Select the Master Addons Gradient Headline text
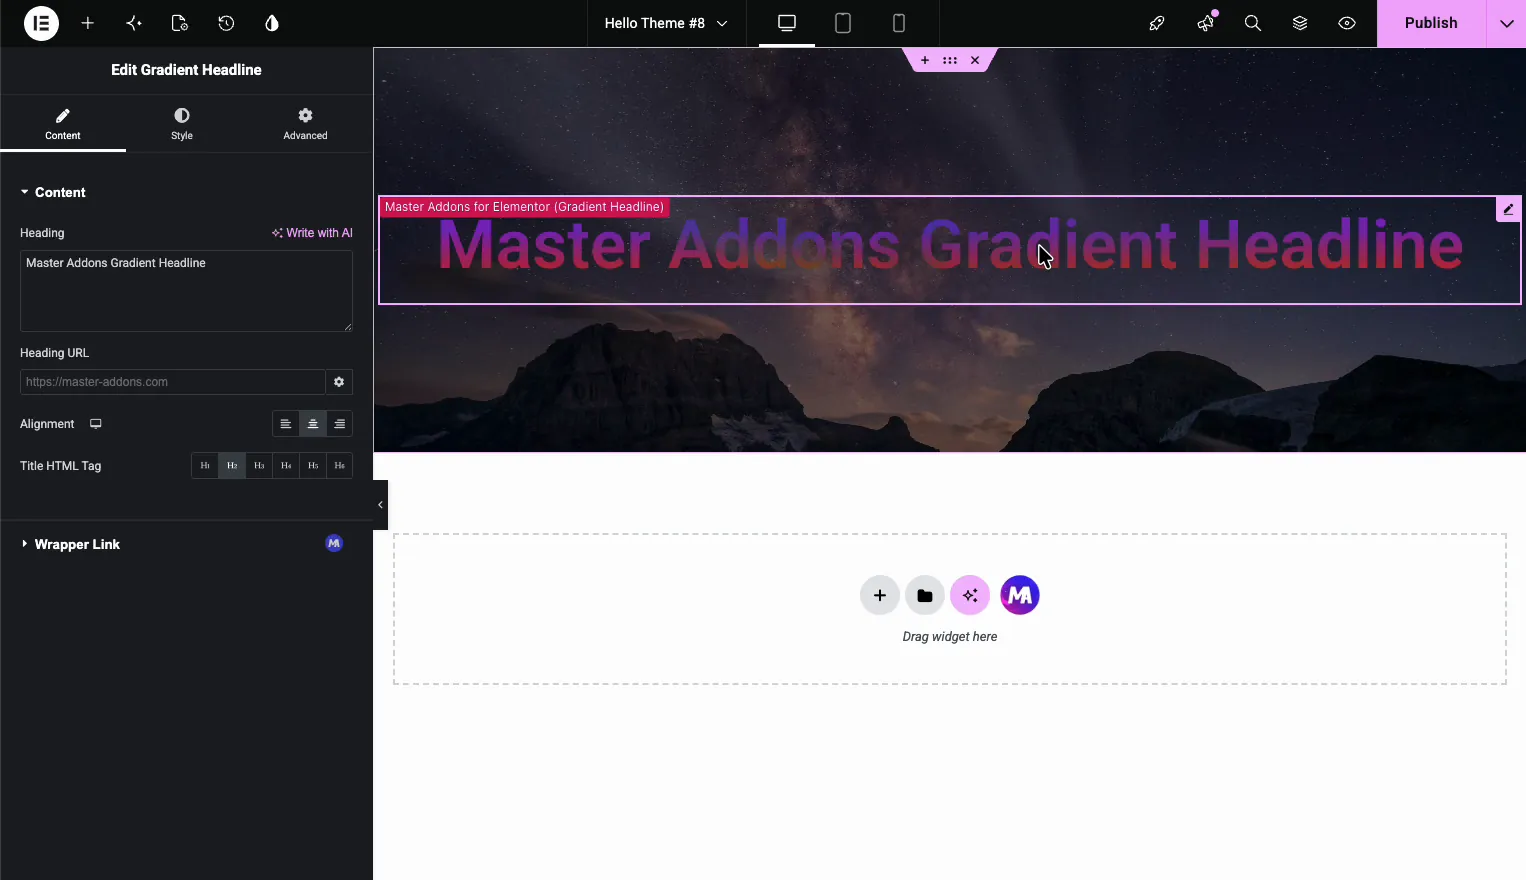The width and height of the screenshot is (1526, 880). tap(950, 245)
